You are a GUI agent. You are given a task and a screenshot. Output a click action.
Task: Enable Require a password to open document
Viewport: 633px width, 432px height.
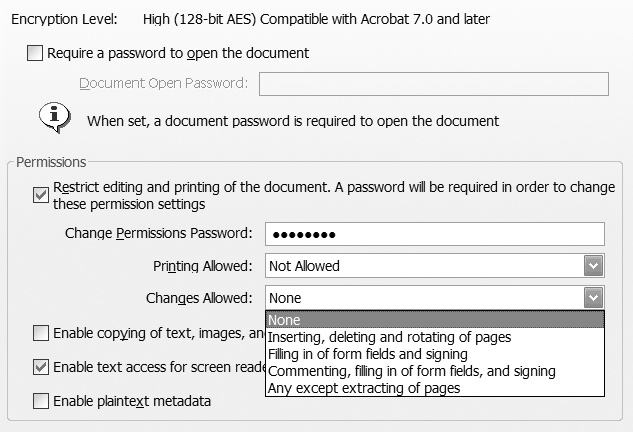(35, 53)
